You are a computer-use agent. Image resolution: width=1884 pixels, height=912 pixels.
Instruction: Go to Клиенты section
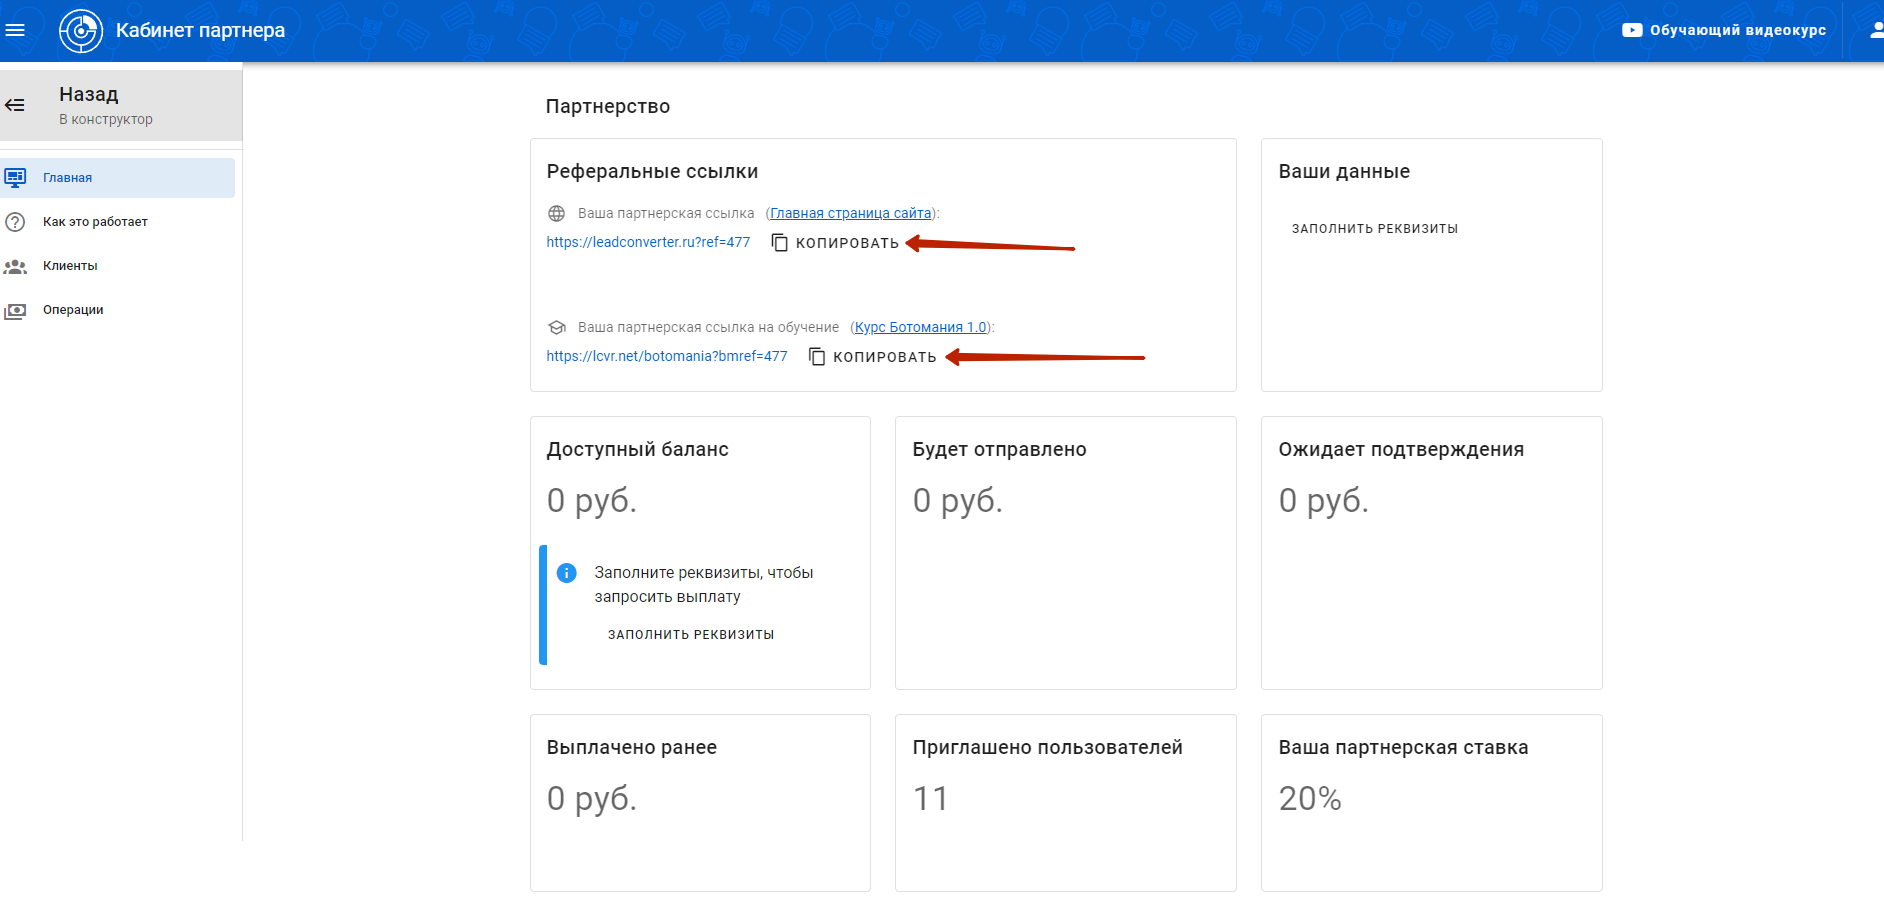(70, 266)
